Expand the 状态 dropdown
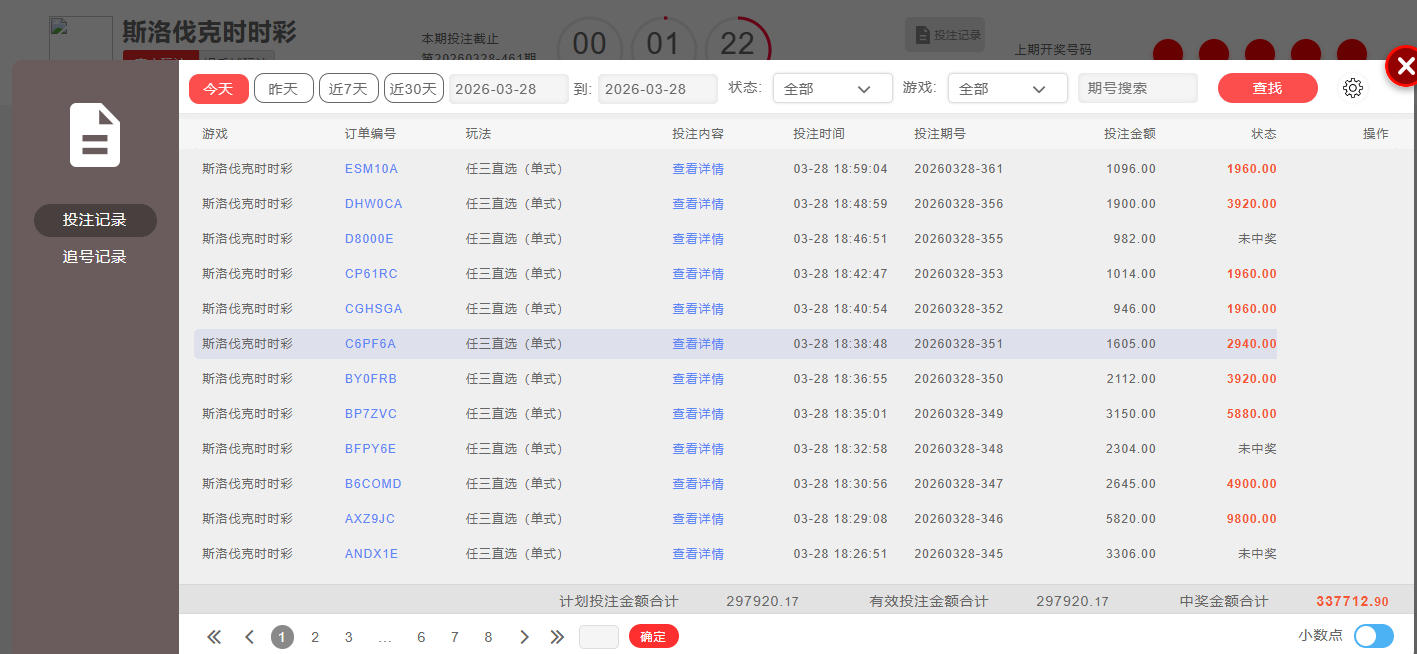This screenshot has height=654, width=1417. point(832,88)
